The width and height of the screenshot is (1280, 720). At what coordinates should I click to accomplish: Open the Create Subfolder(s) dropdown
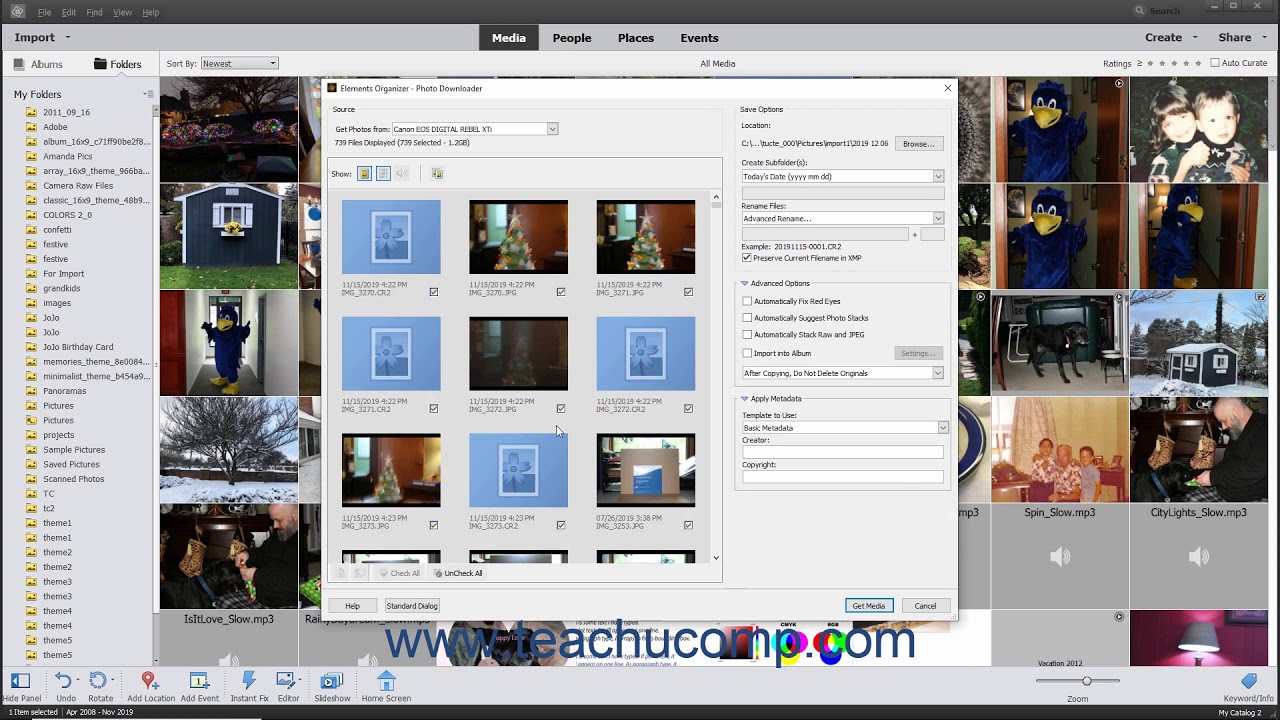(x=842, y=176)
